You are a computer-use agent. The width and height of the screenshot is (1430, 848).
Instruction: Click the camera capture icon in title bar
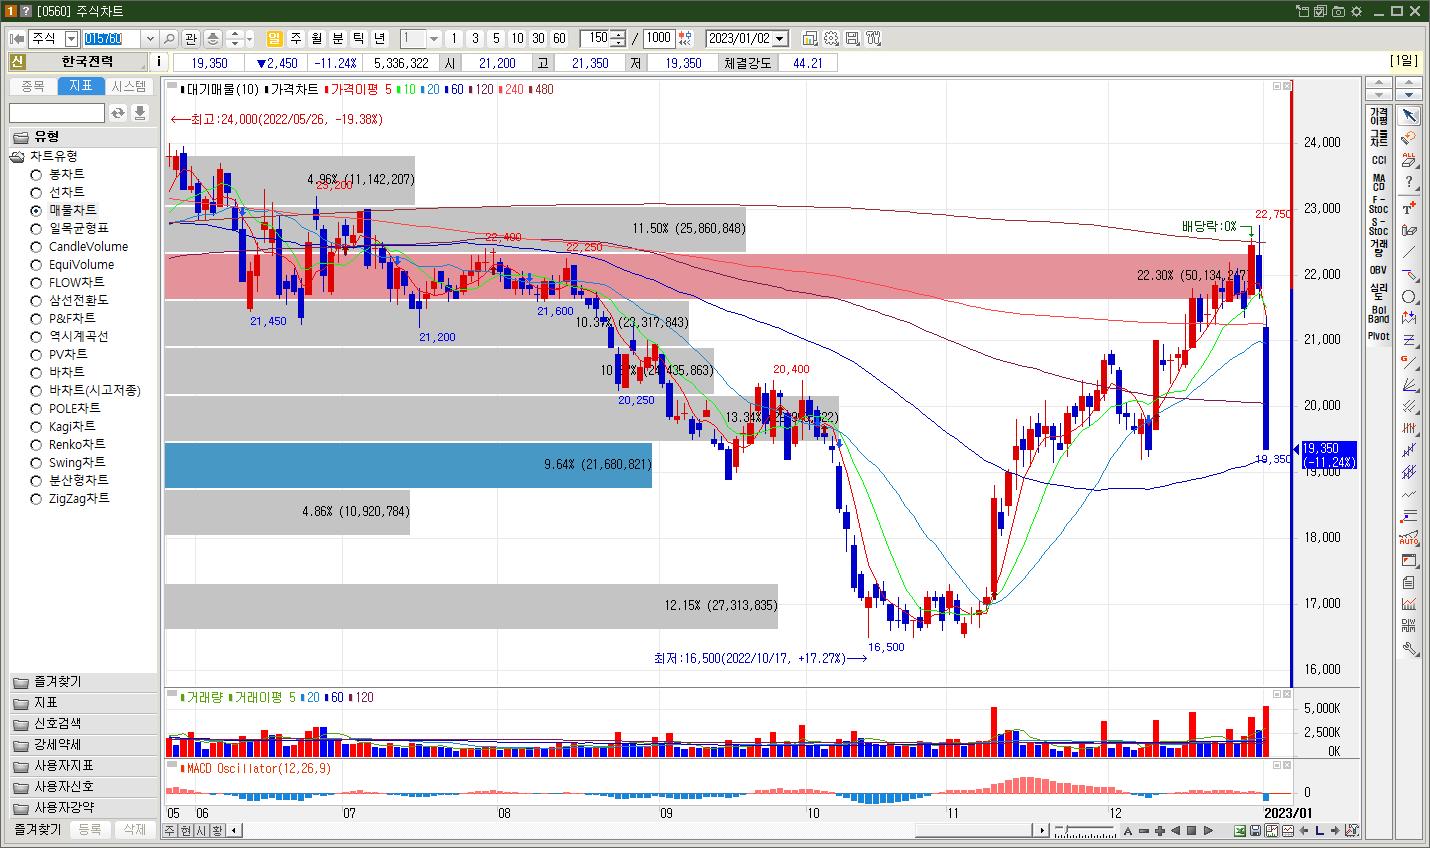1338,11
